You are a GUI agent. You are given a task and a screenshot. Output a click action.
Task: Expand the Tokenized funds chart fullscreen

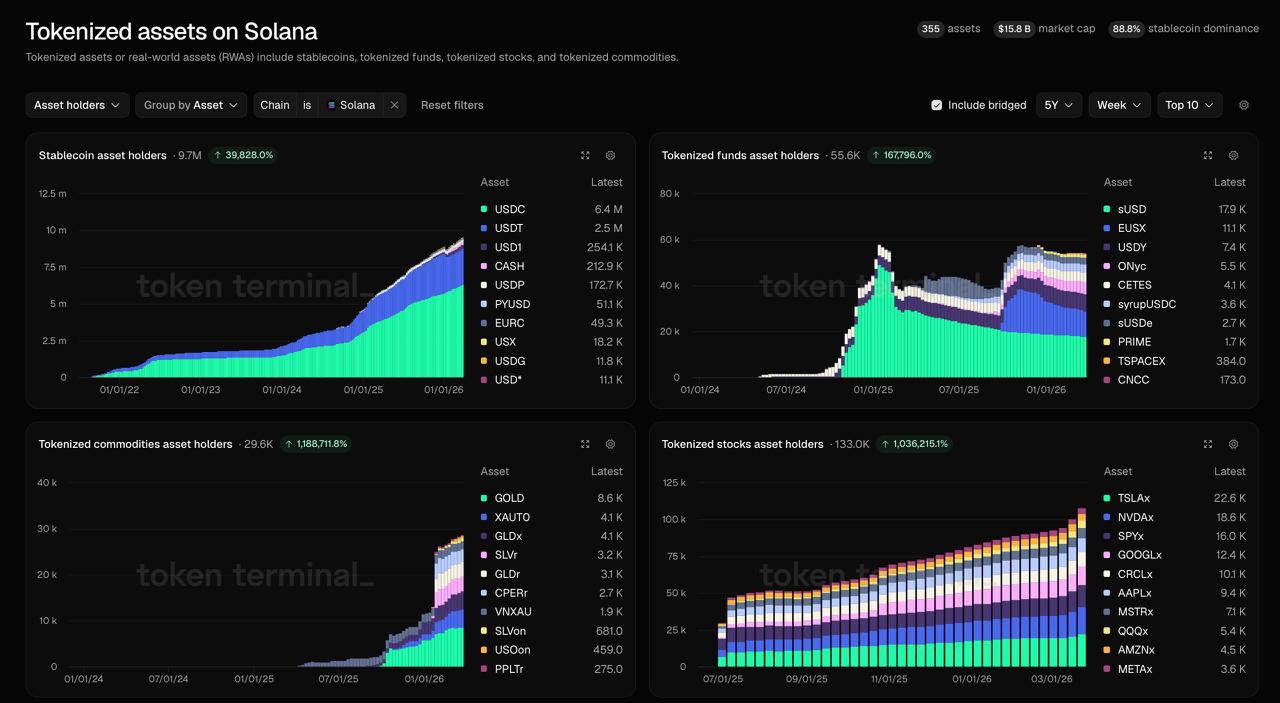coord(1208,156)
